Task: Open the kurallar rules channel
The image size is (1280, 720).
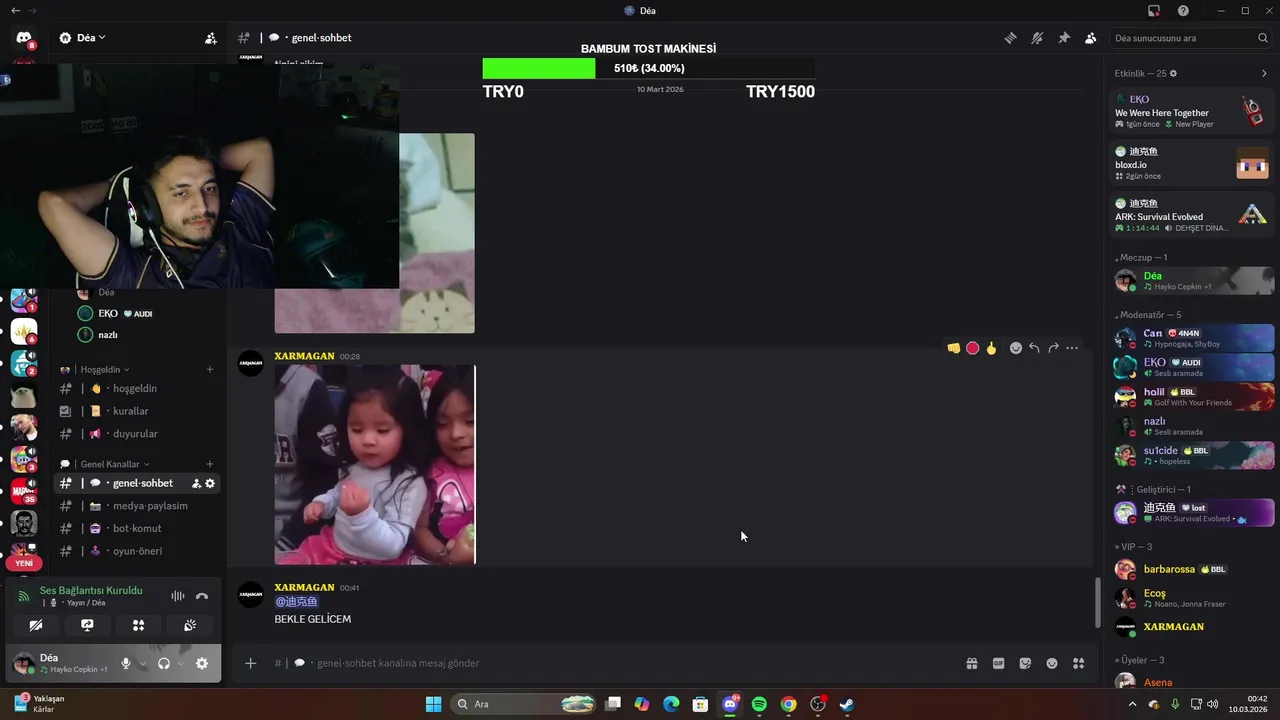Action: 137,411
